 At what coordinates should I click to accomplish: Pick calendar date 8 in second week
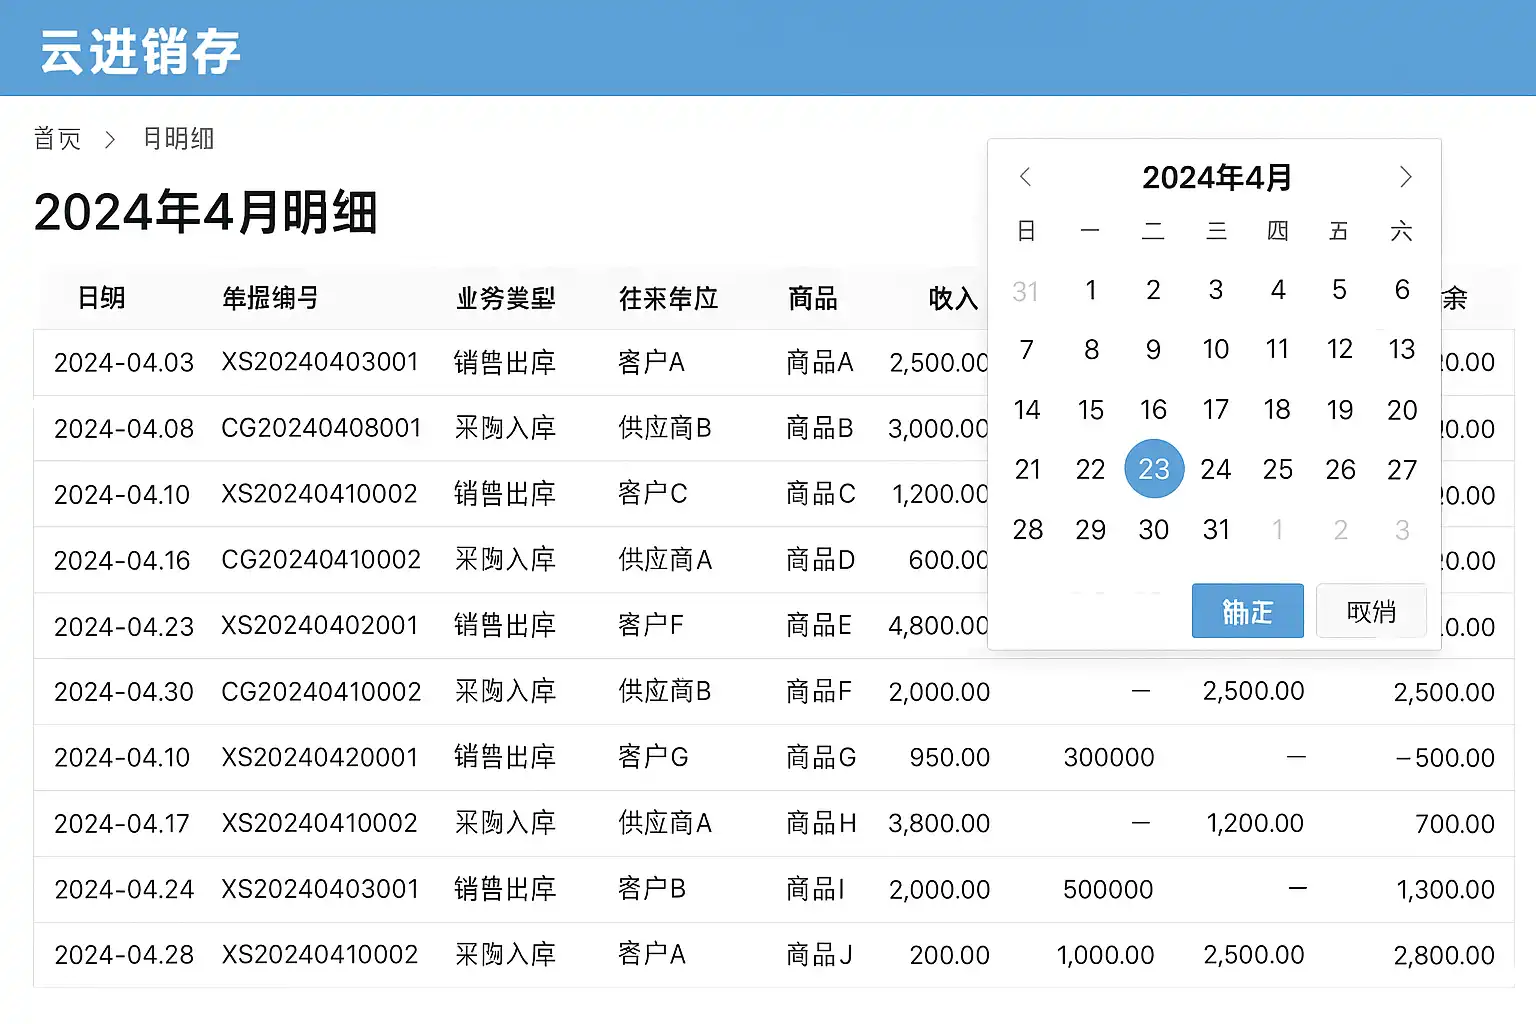tap(1091, 350)
